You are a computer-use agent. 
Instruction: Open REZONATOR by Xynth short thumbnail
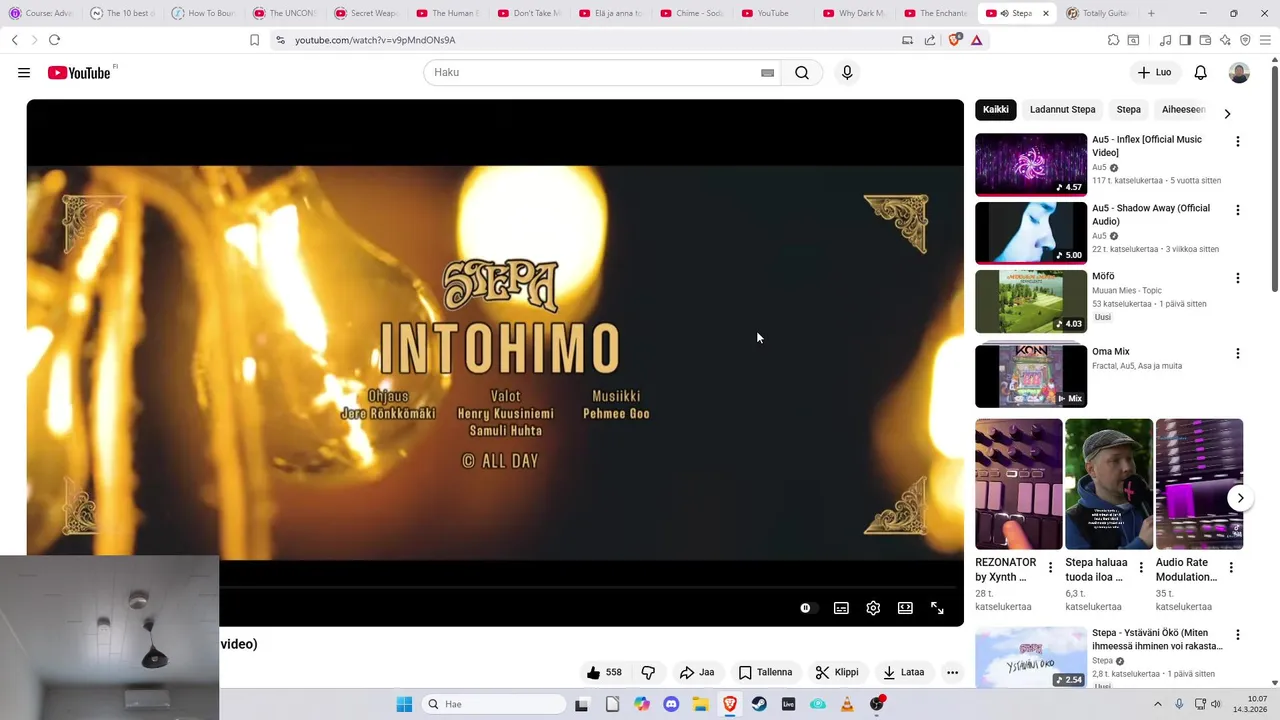(x=1019, y=484)
